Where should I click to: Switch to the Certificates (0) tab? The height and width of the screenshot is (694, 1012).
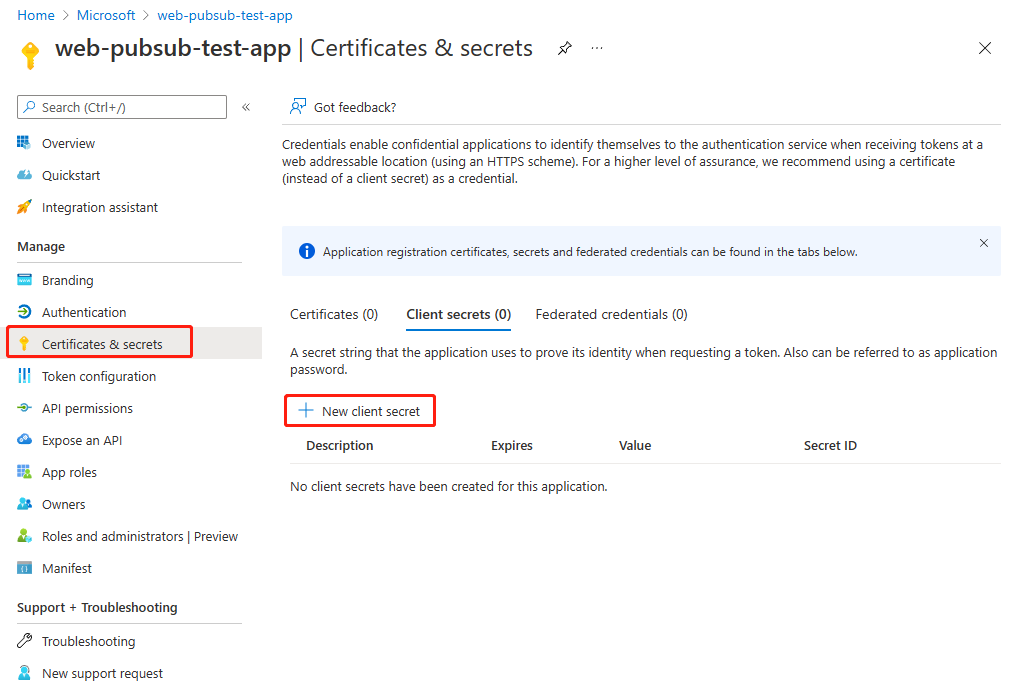pos(334,314)
